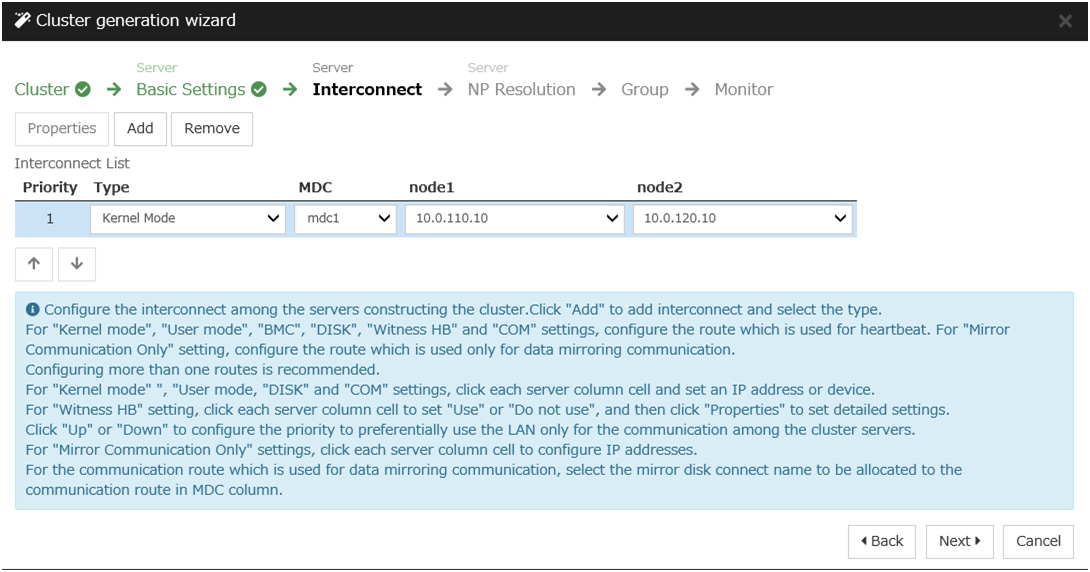This screenshot has height=572, width=1090.
Task: Go to the Cluster wizard step
Action: tap(42, 90)
